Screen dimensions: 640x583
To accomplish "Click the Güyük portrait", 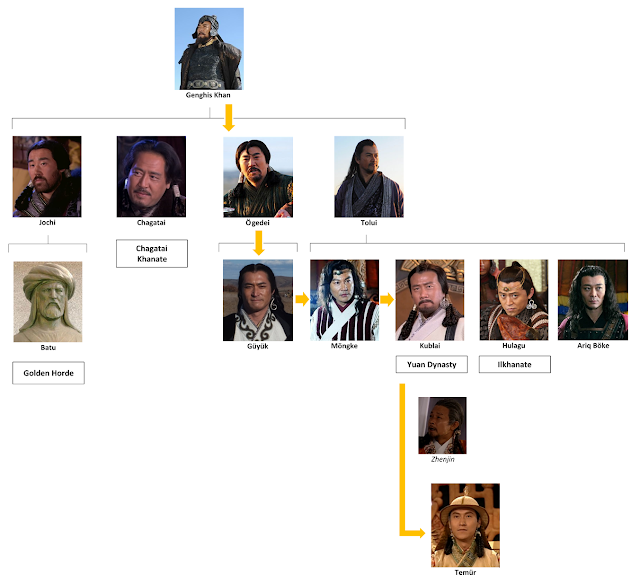I will click(x=258, y=300).
